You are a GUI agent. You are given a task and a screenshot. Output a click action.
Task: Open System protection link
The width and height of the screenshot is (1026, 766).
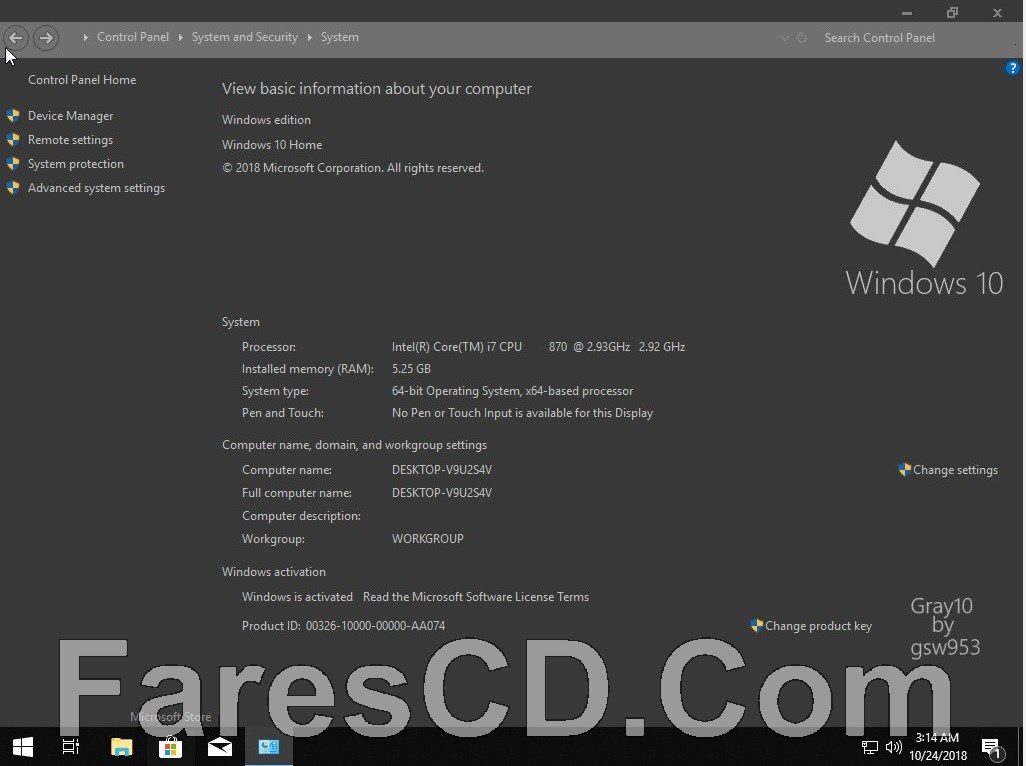(76, 164)
